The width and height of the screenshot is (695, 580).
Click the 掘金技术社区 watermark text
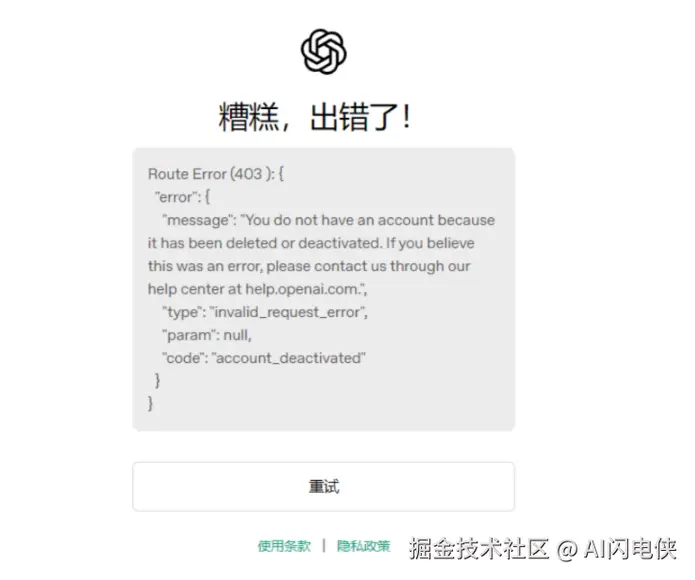pos(479,549)
